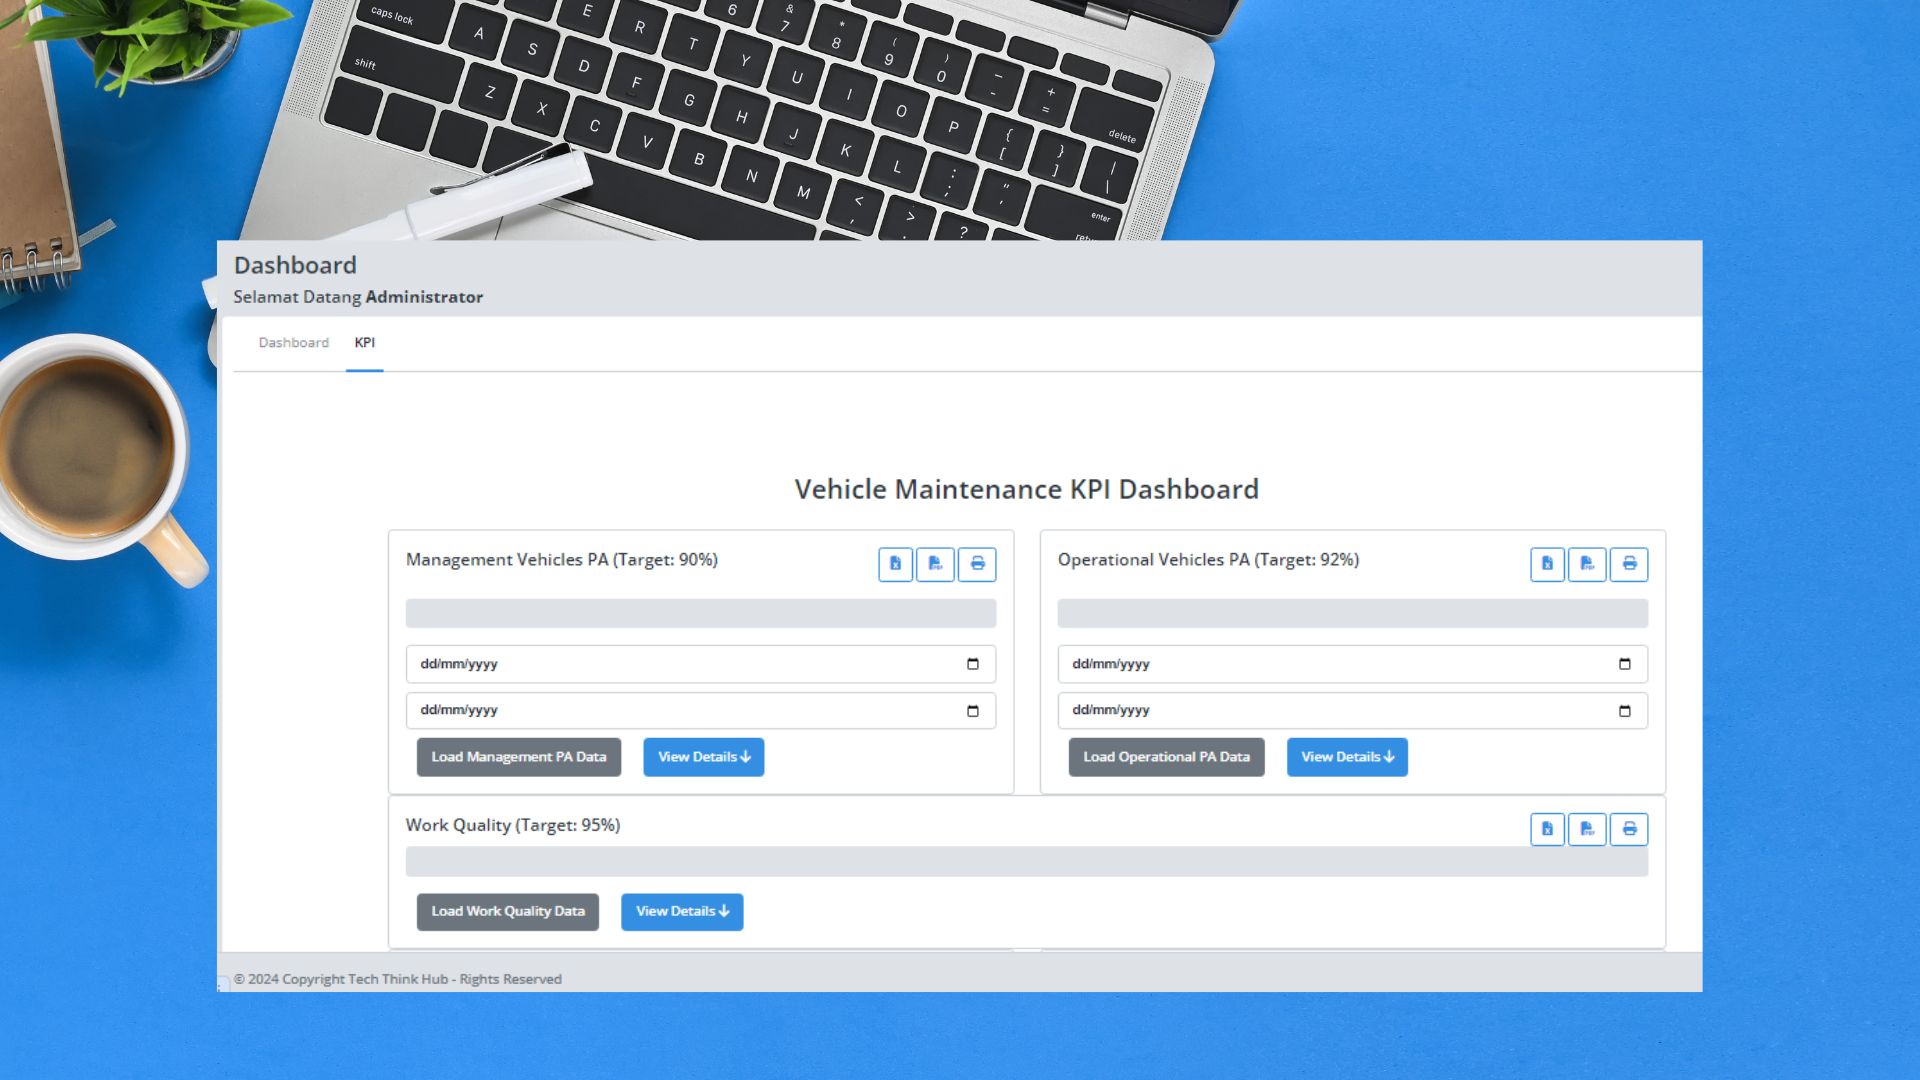Export Work Quality data to Excel
This screenshot has width=1920, height=1080.
pos(1547,829)
